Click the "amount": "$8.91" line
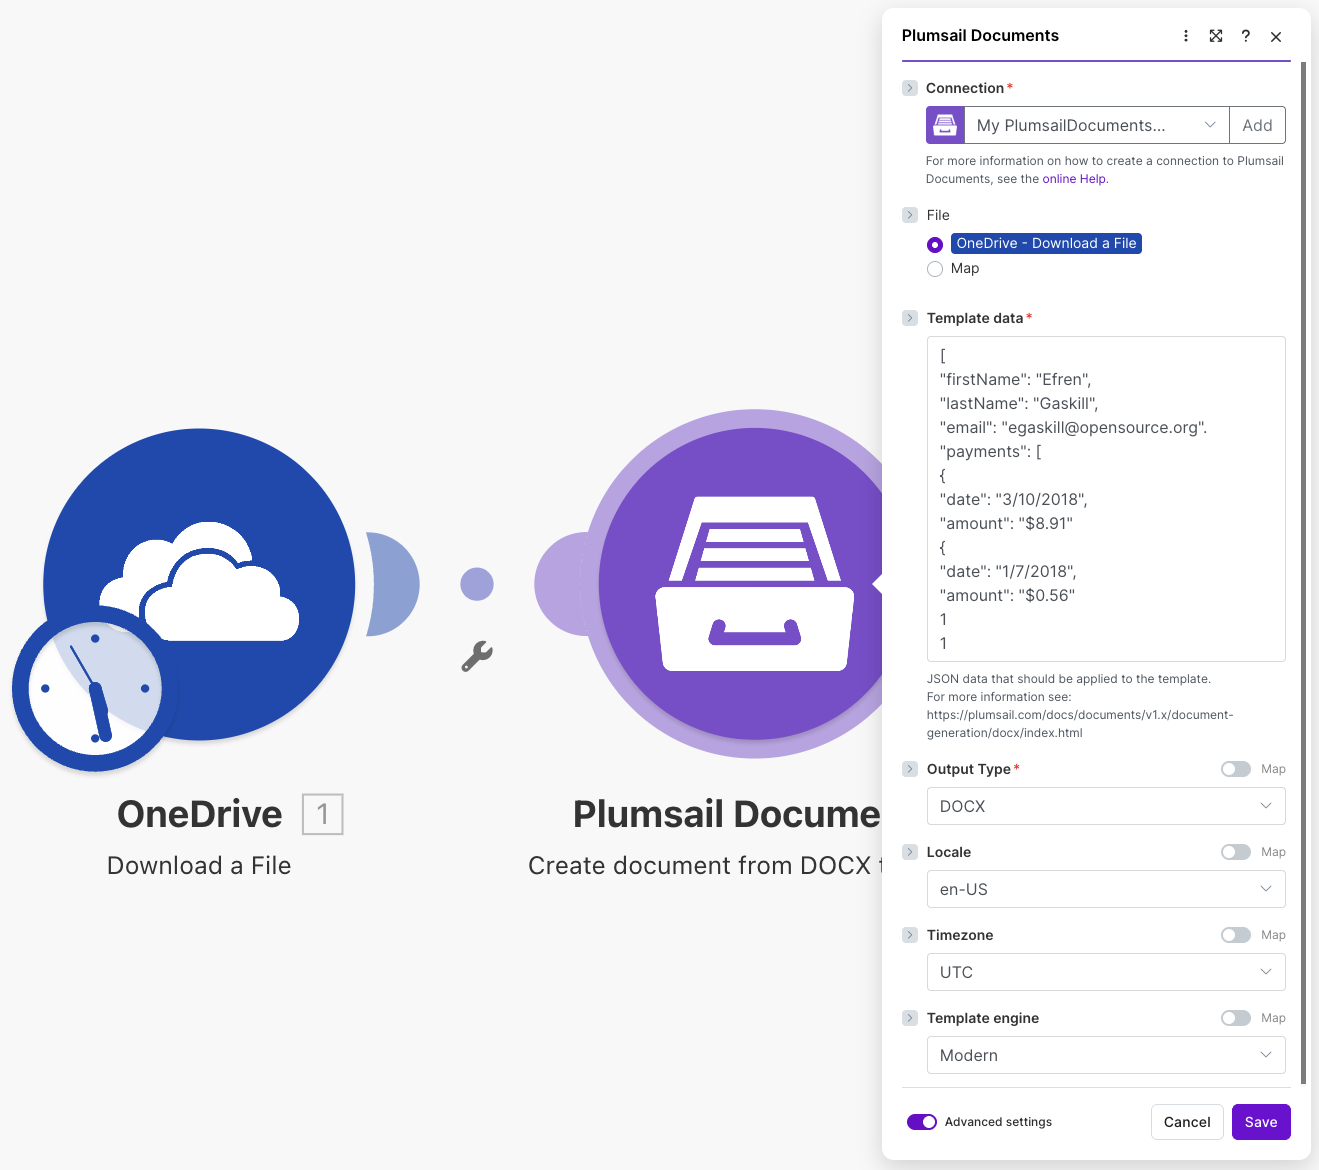The height and width of the screenshot is (1170, 1319). 1006,524
